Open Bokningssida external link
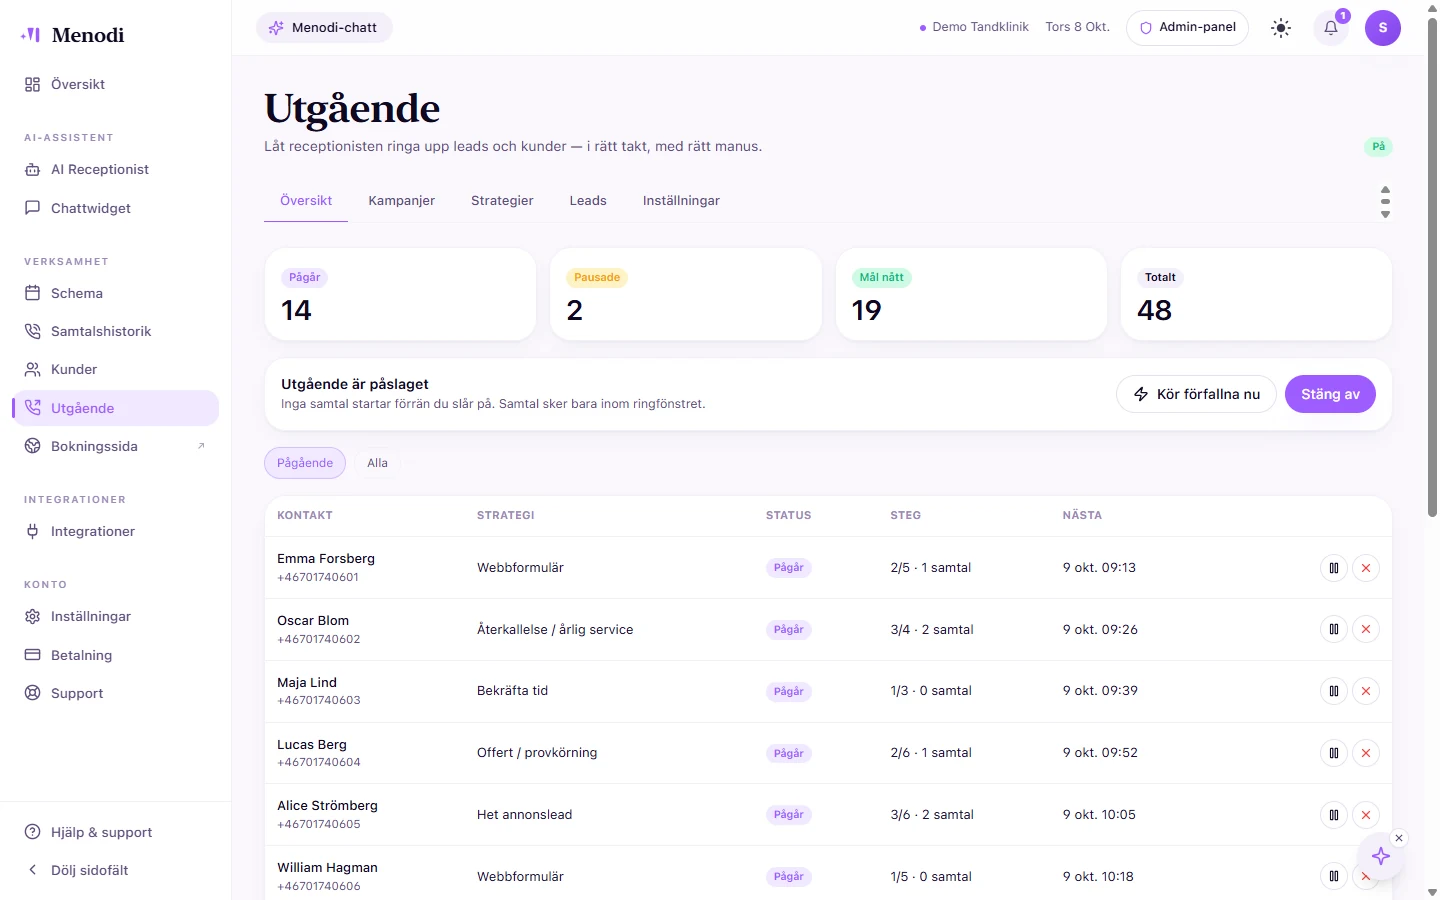 pos(116,446)
